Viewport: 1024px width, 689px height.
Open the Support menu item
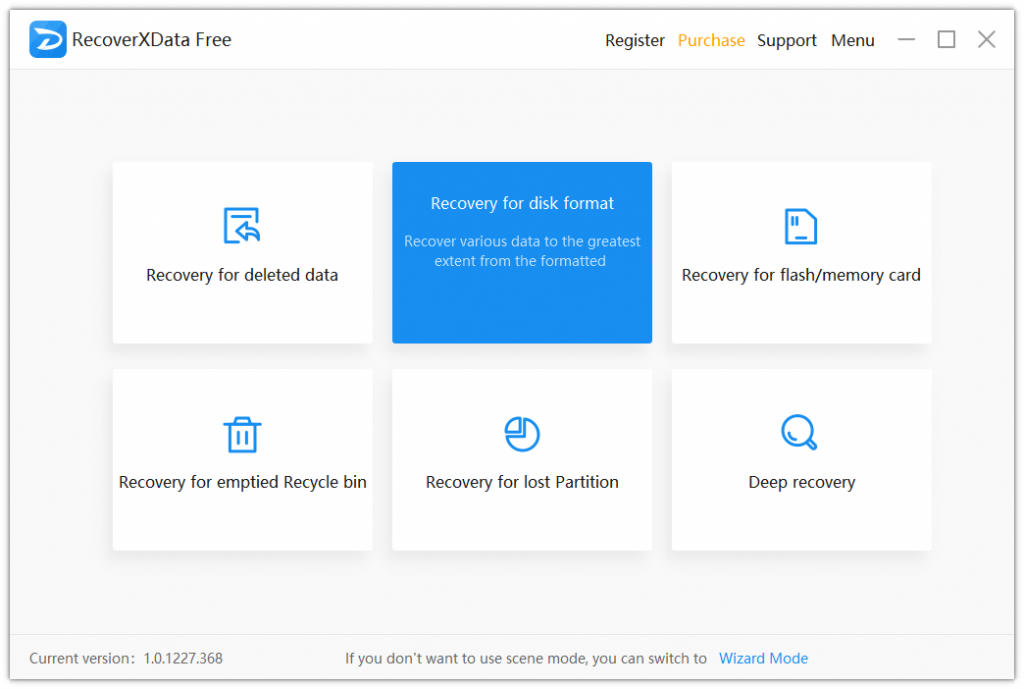[787, 40]
